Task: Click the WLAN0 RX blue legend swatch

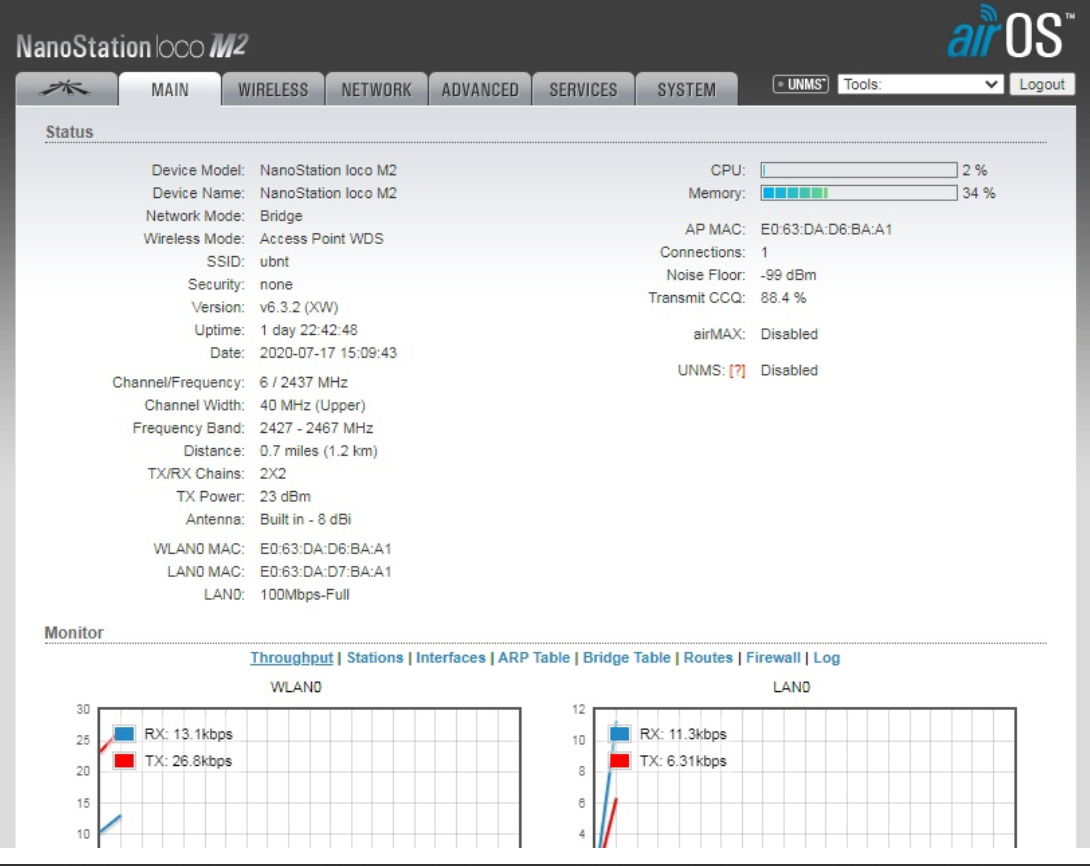Action: pos(124,734)
